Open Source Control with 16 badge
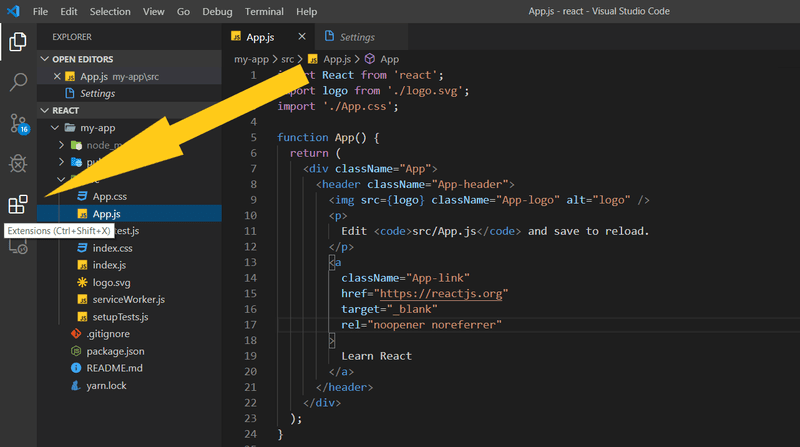Viewport: 800px width, 447px height. [18, 124]
